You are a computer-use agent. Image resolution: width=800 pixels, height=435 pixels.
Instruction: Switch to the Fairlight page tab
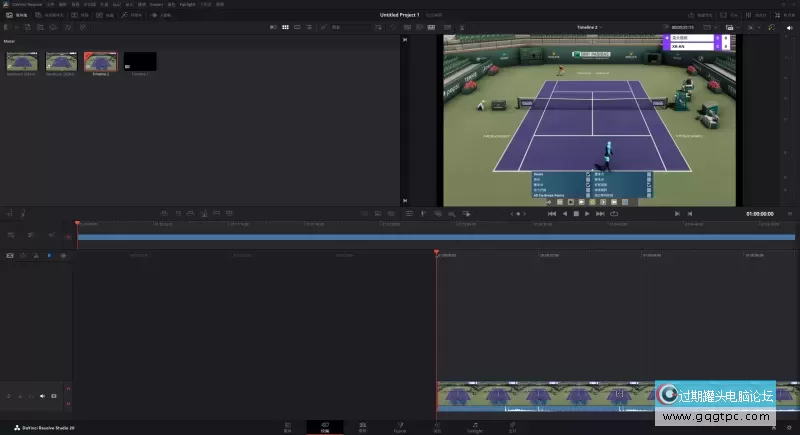[475, 427]
